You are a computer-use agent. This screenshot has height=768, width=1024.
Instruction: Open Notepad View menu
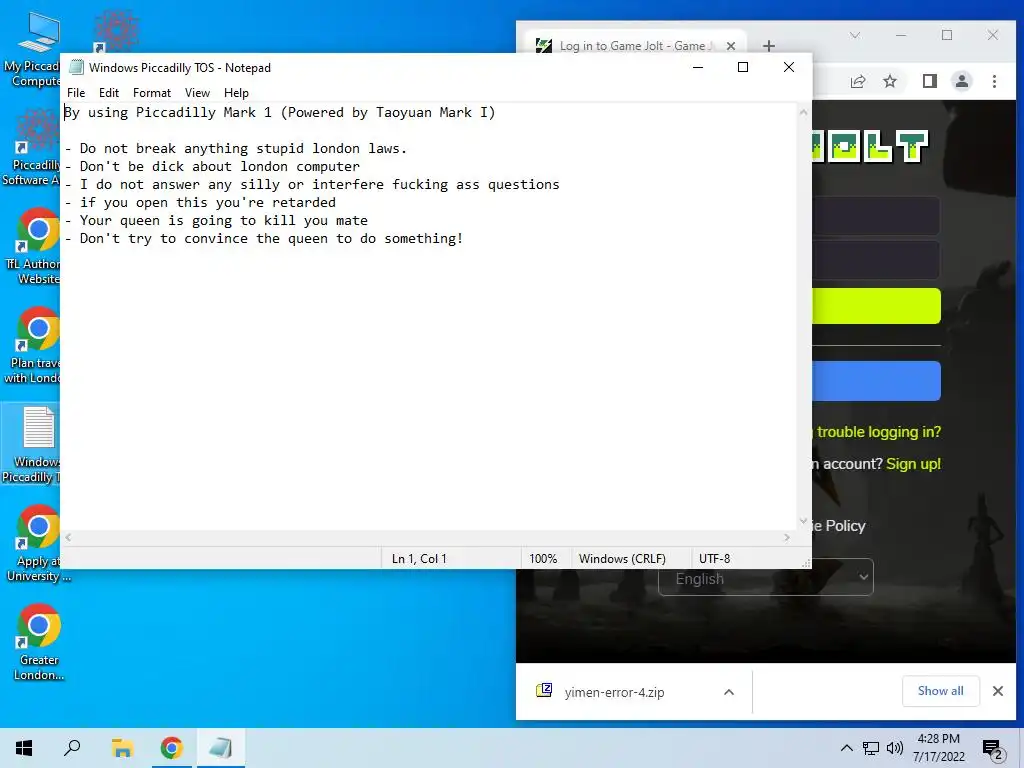(197, 93)
